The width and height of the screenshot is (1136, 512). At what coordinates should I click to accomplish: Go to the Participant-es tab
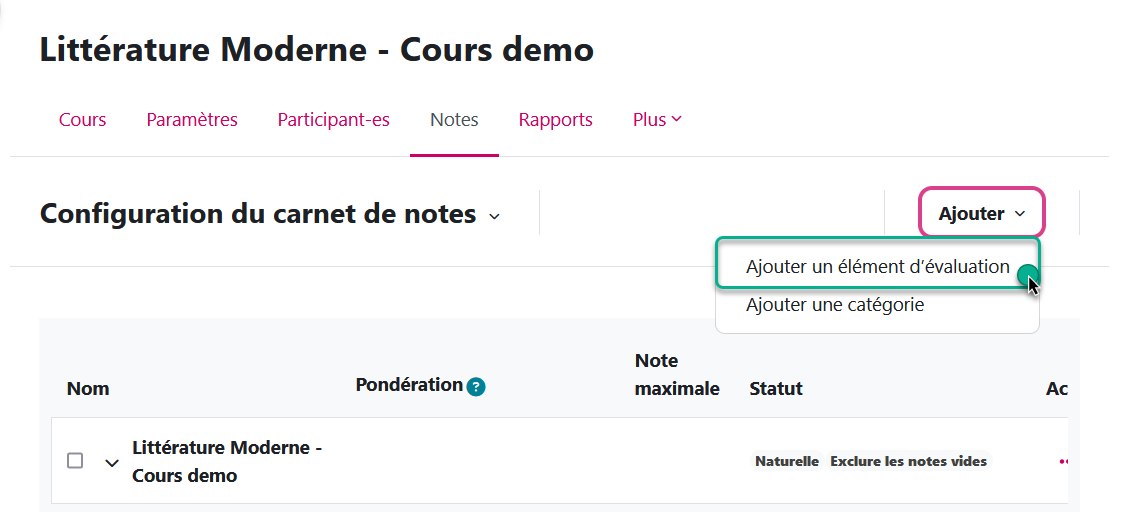pos(333,120)
